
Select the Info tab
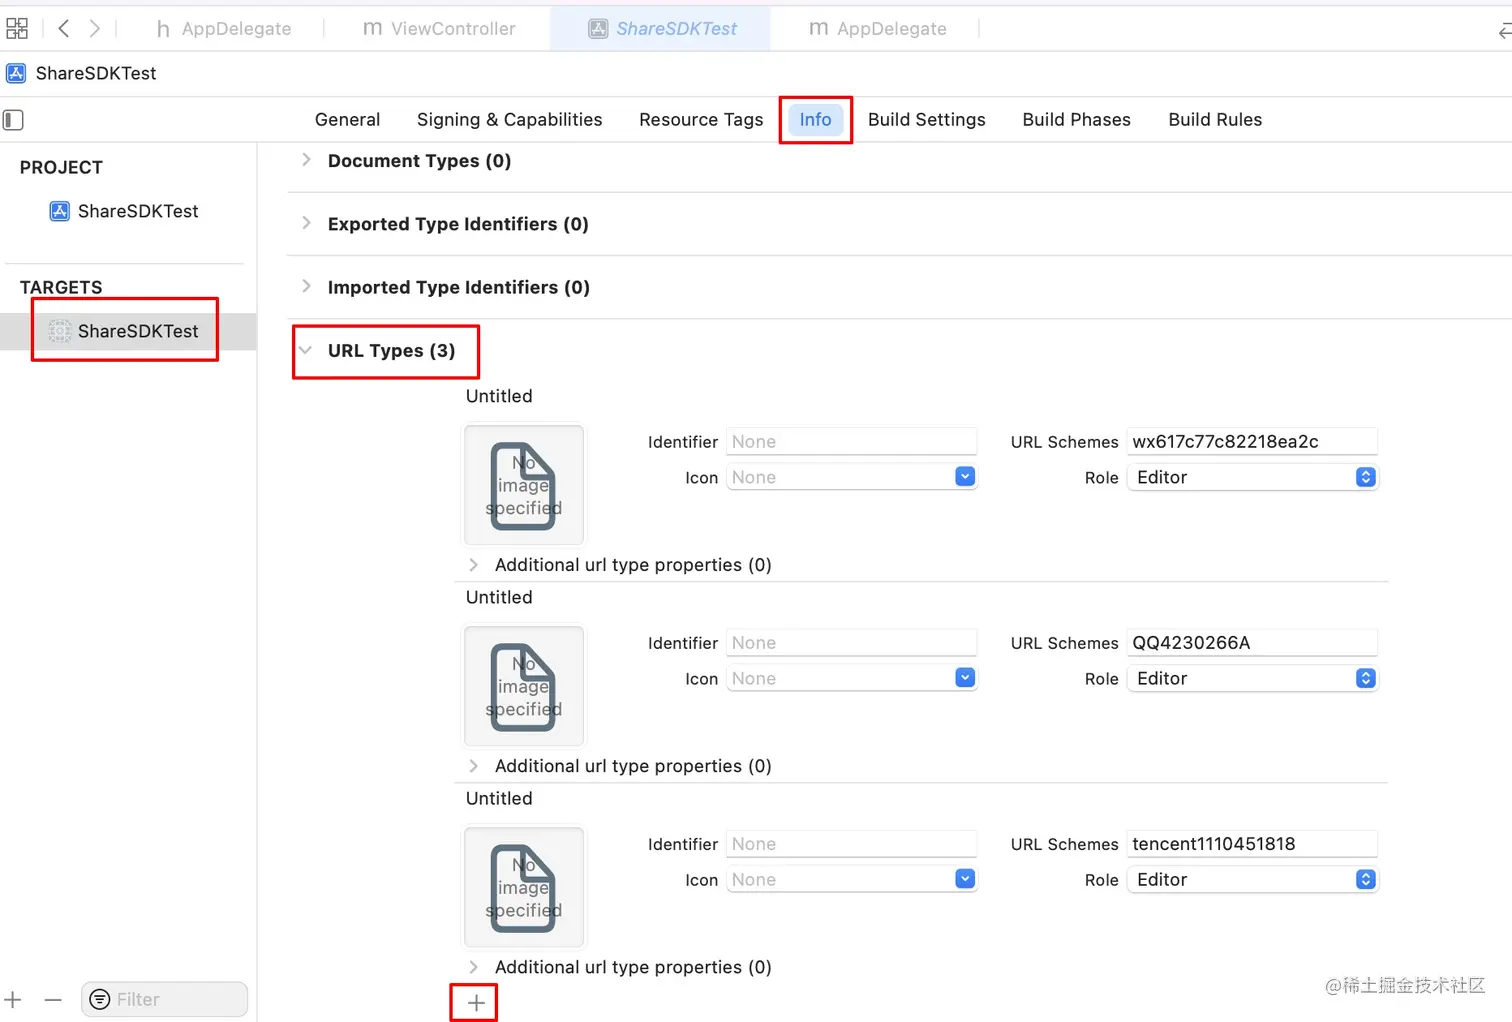coord(815,120)
